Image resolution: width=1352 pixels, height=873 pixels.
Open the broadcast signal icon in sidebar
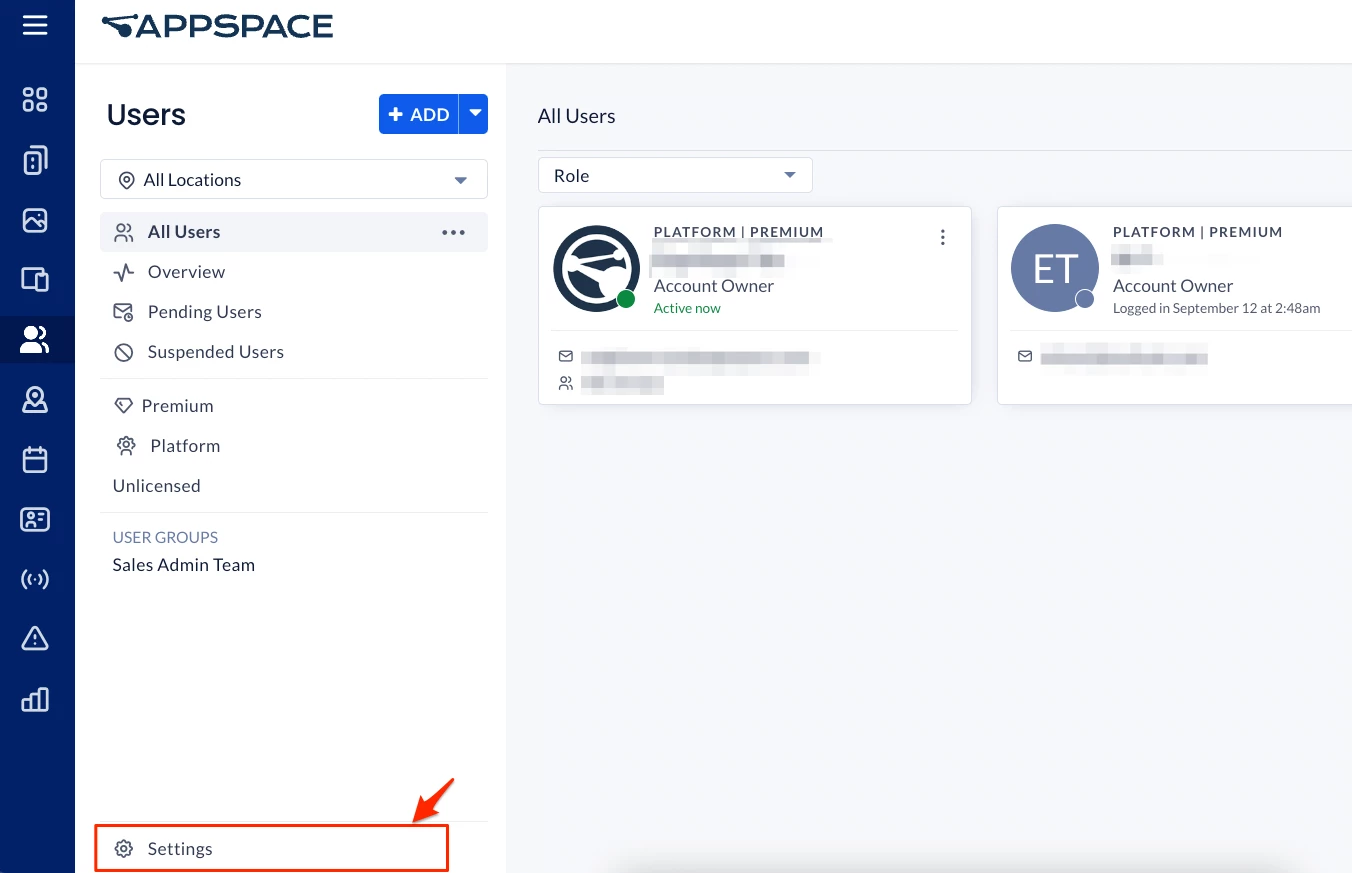(x=35, y=579)
